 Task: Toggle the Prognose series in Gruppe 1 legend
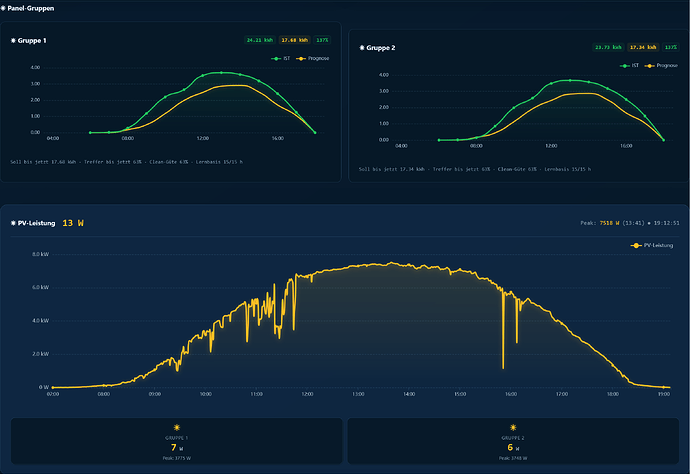313,59
